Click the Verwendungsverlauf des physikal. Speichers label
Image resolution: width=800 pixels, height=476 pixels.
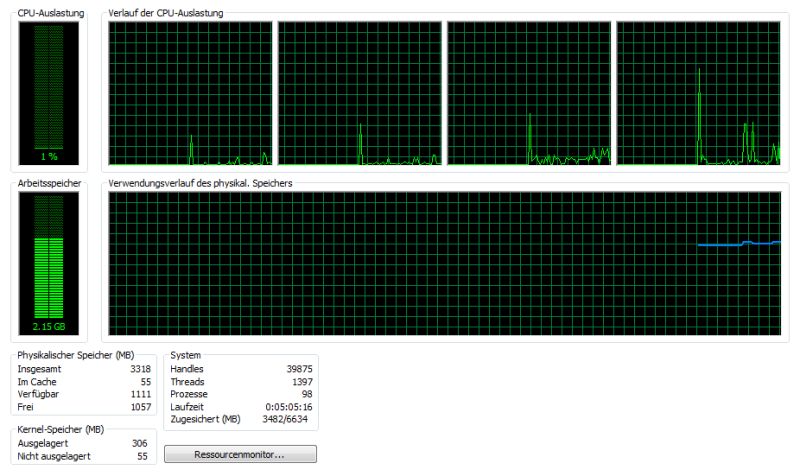point(200,183)
